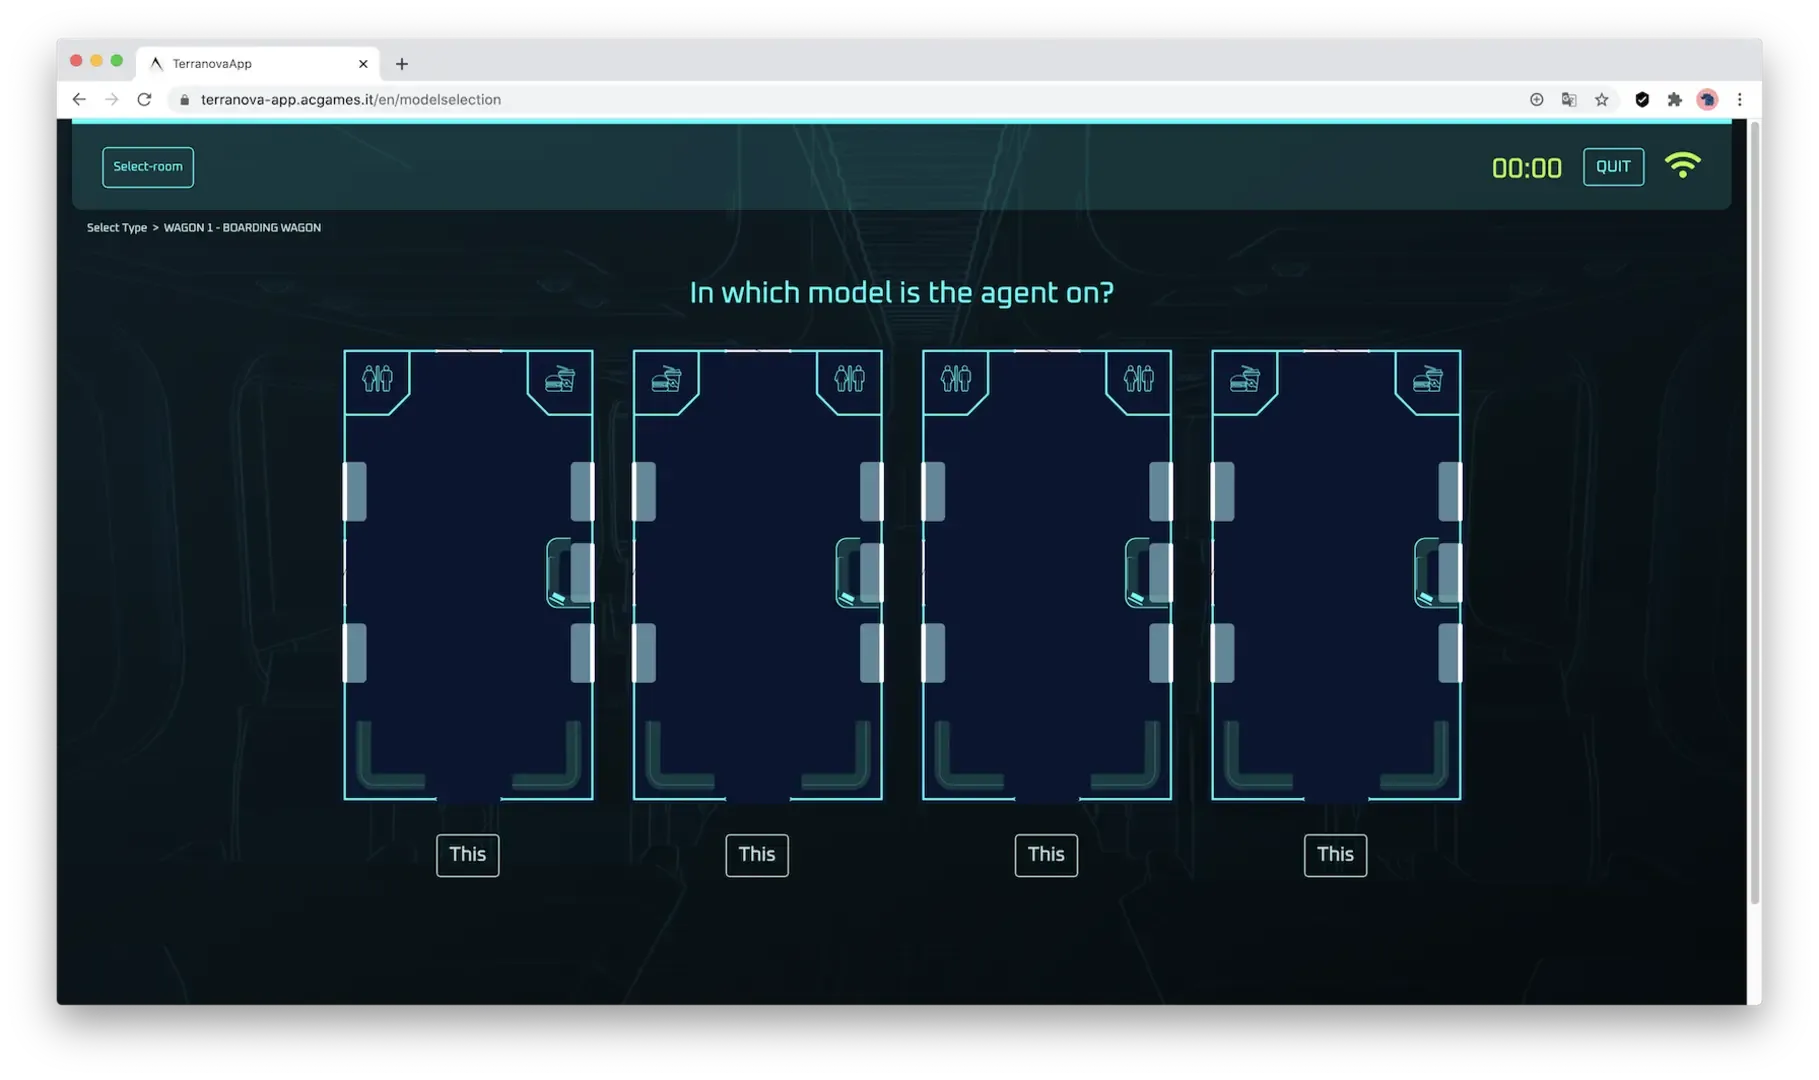Choose the first model with This button
The image size is (1819, 1080).
(x=467, y=855)
